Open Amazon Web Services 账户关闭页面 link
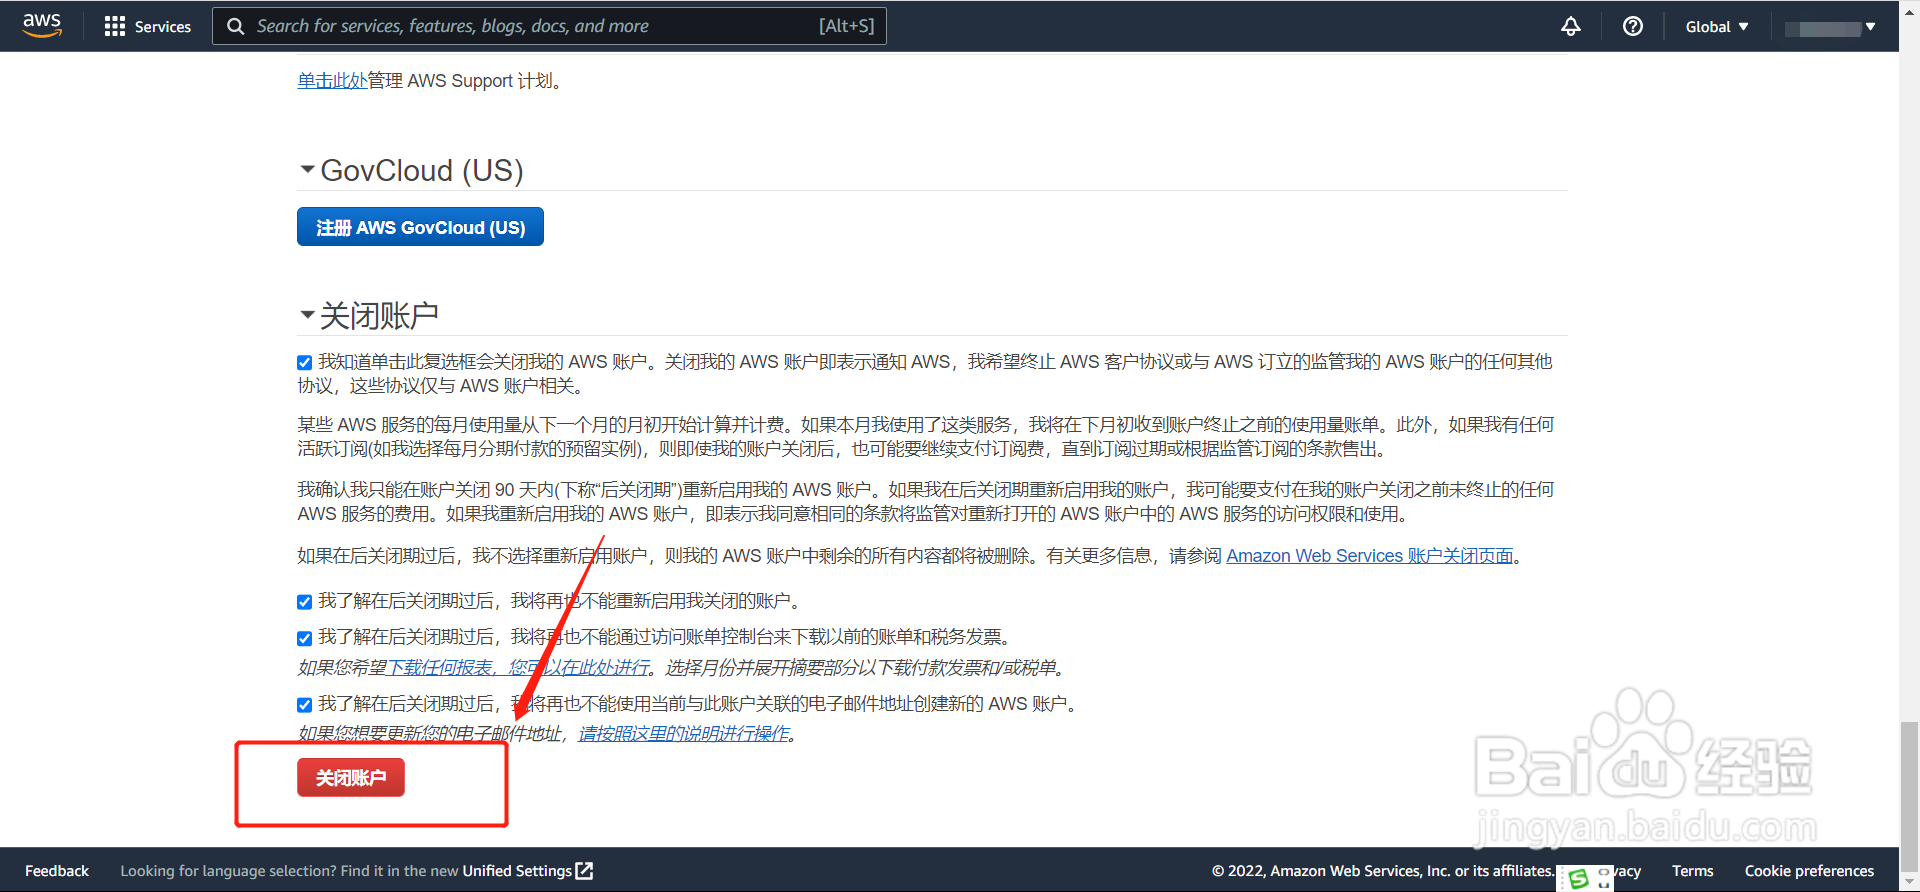 (1369, 556)
